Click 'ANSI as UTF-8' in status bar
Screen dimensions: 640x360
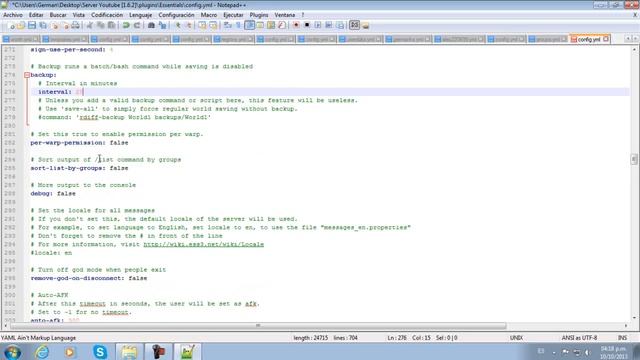coord(579,338)
